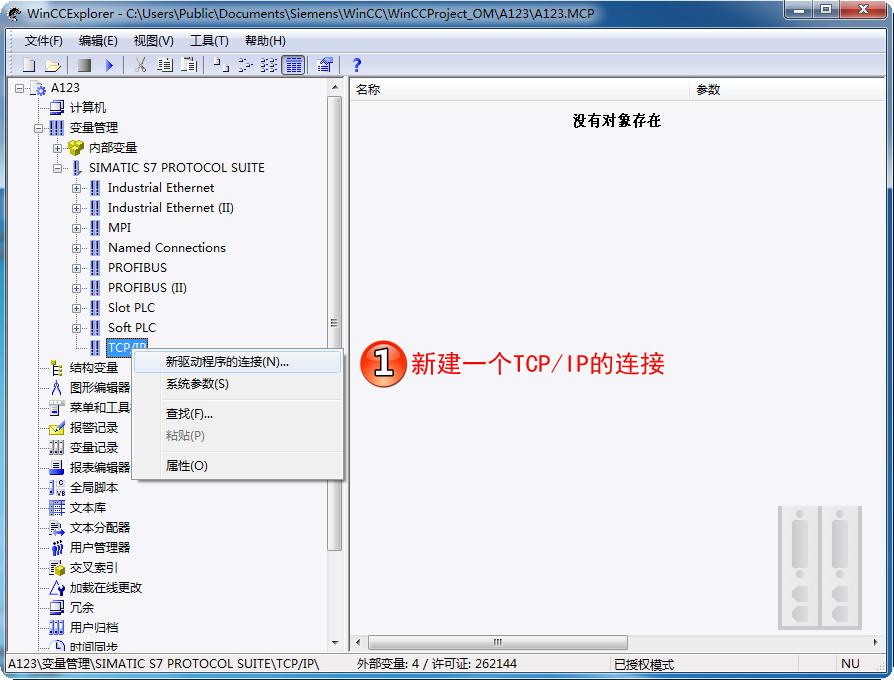Image resolution: width=894 pixels, height=680 pixels.
Task: Collapse the SIMATIC S7 PROTOCOL SUITE node
Action: (58, 168)
